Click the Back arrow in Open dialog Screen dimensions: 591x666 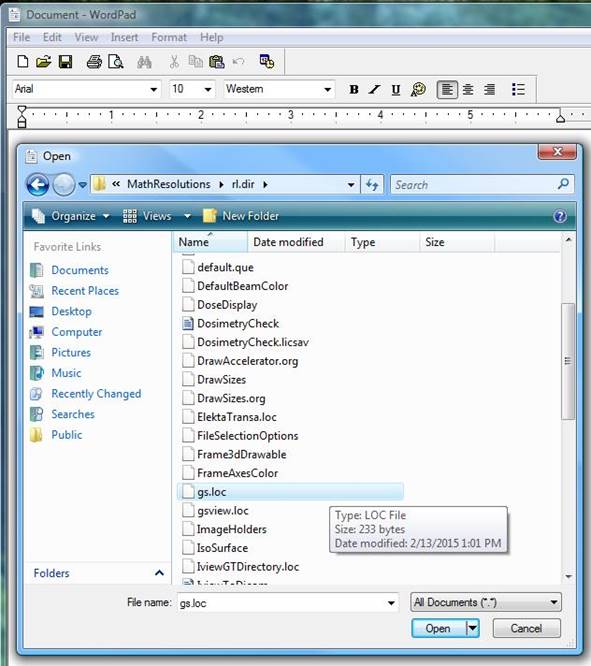point(38,185)
